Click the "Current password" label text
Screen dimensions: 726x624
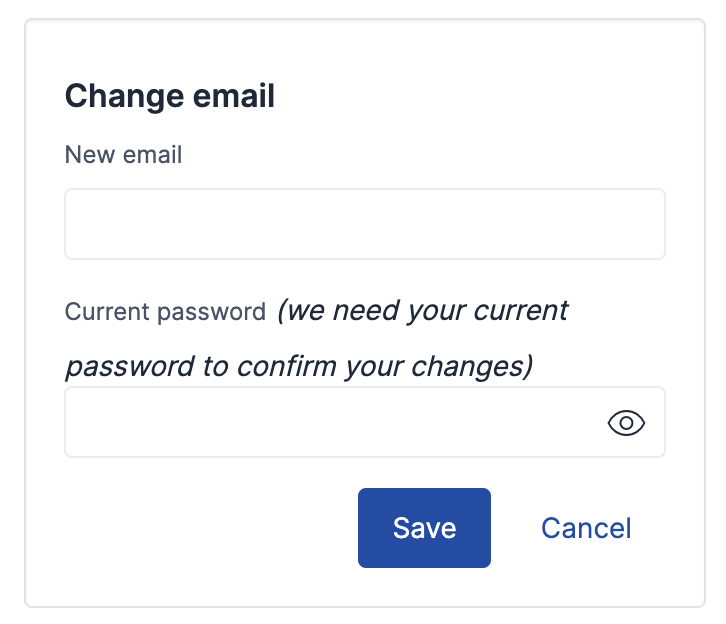pyautogui.click(x=165, y=311)
